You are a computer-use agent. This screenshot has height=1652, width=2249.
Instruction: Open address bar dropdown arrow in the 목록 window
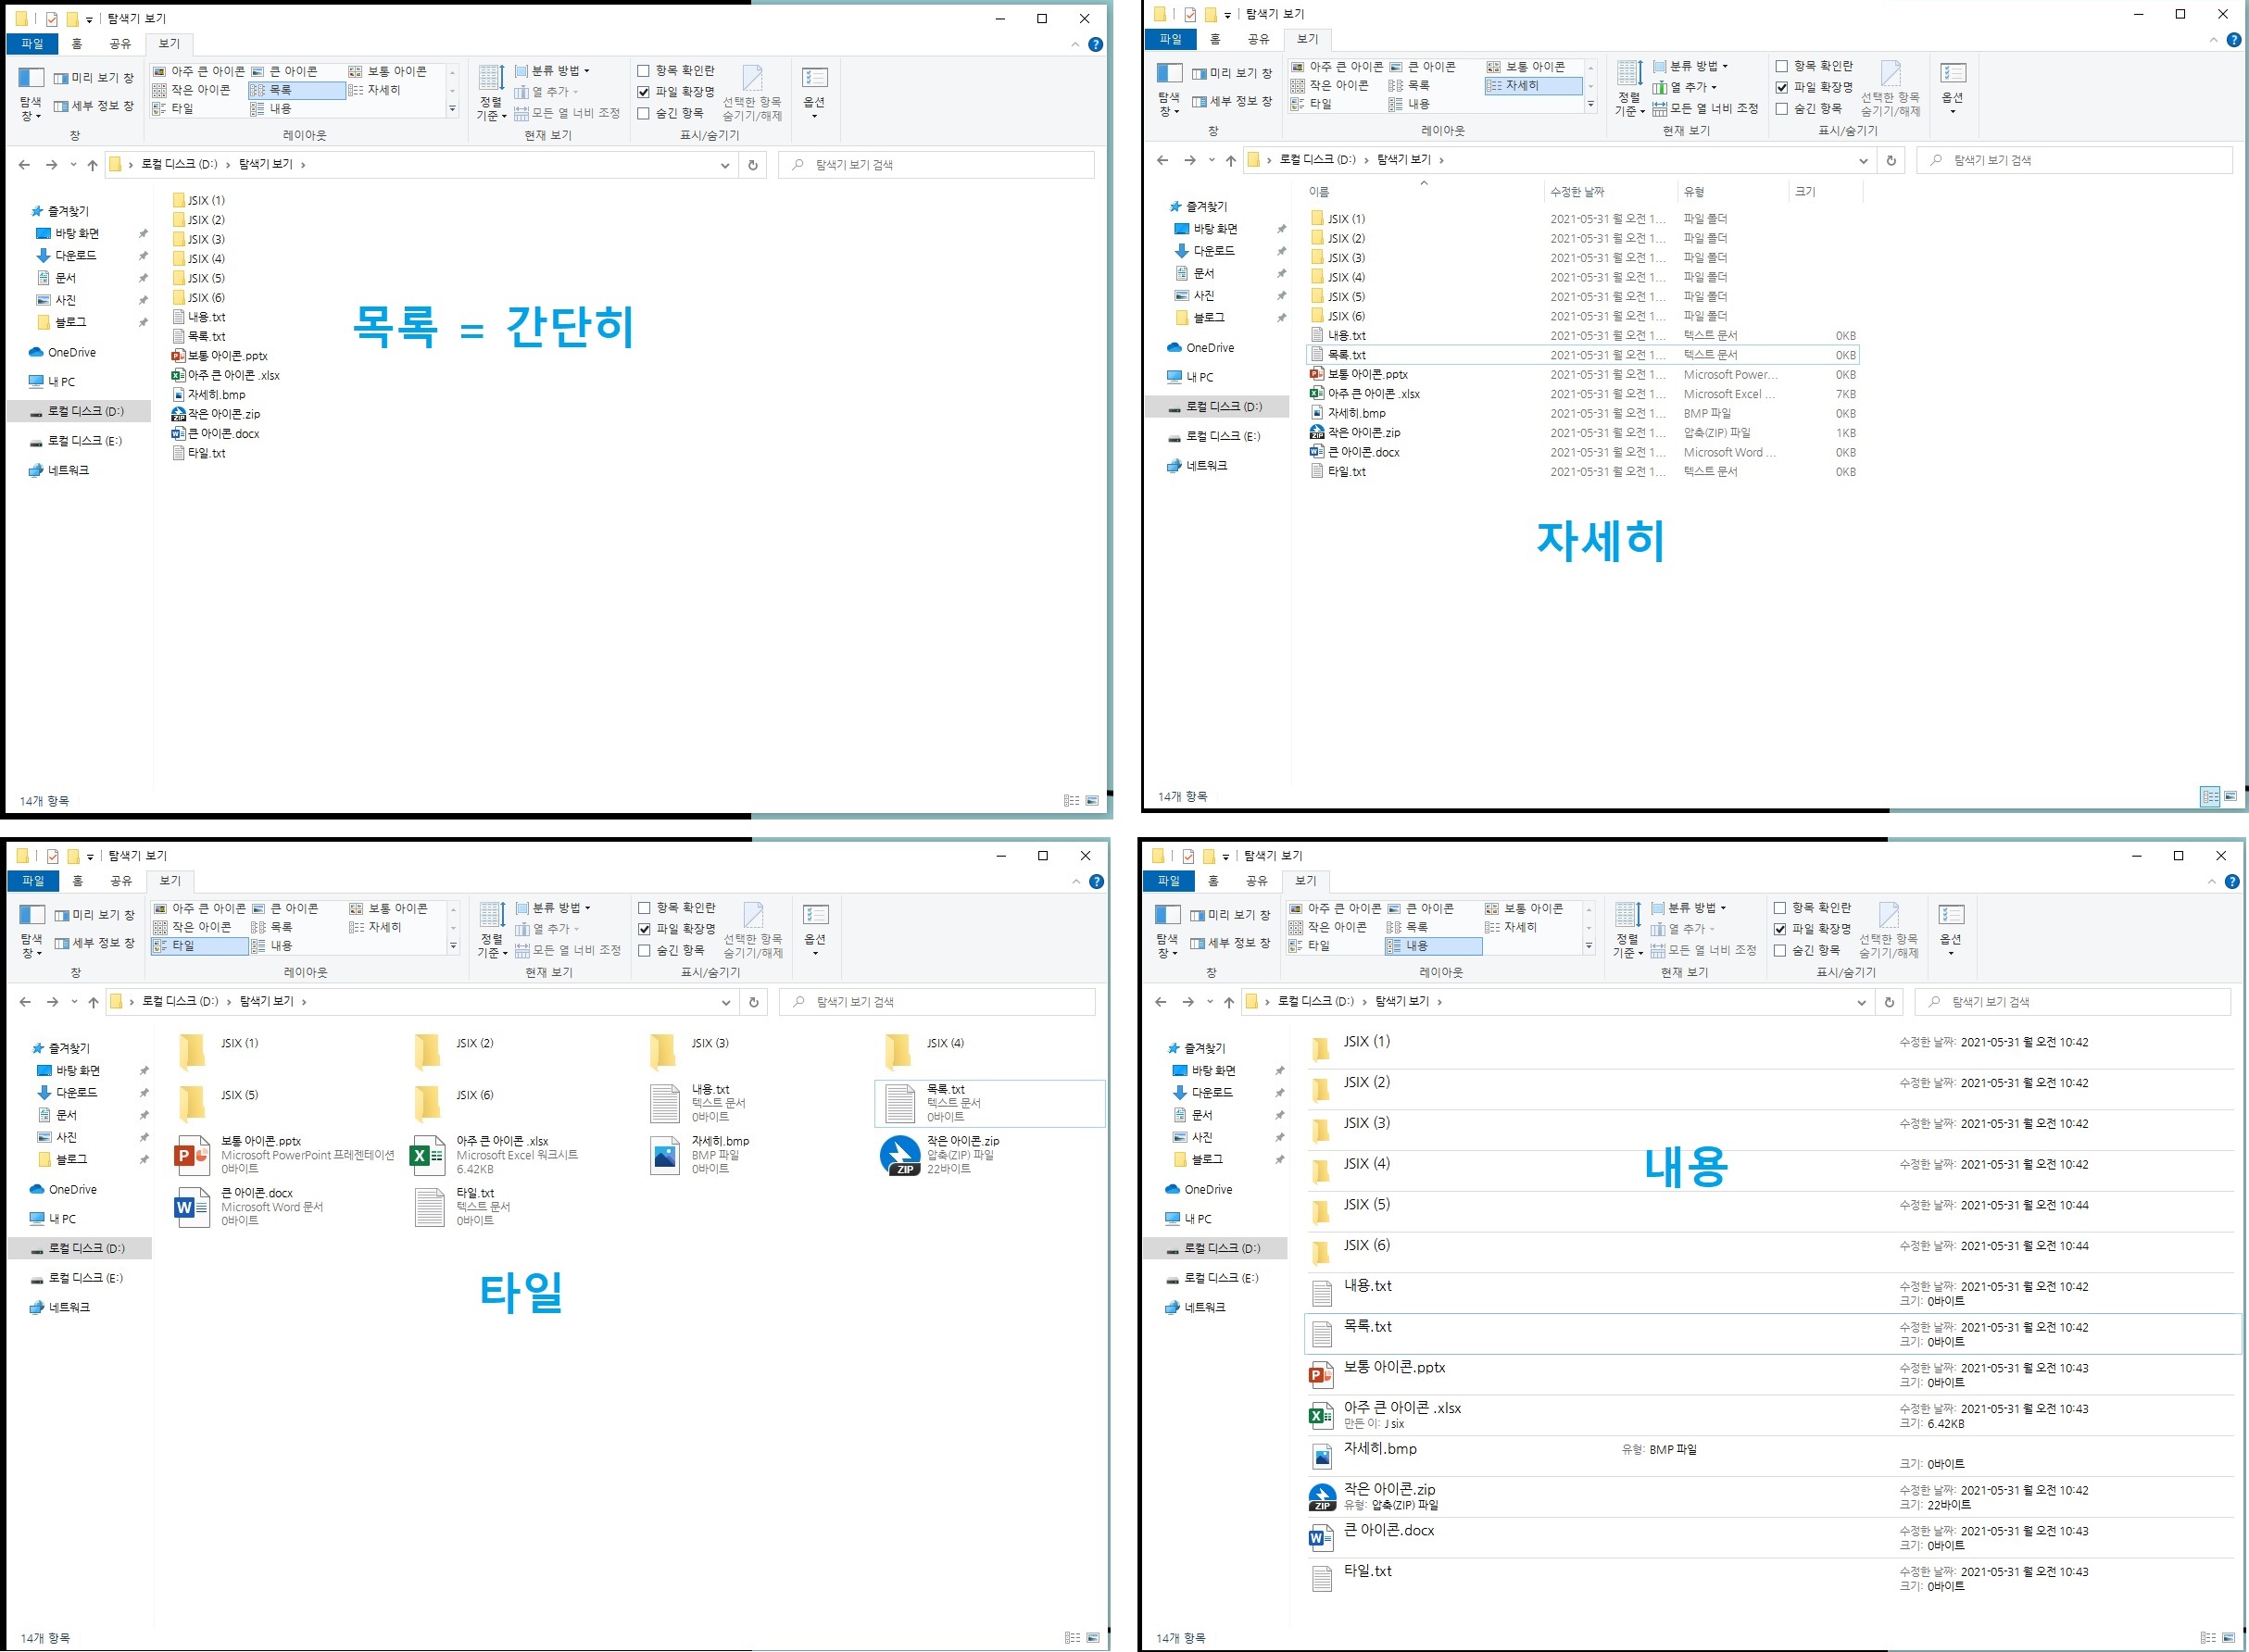[725, 165]
